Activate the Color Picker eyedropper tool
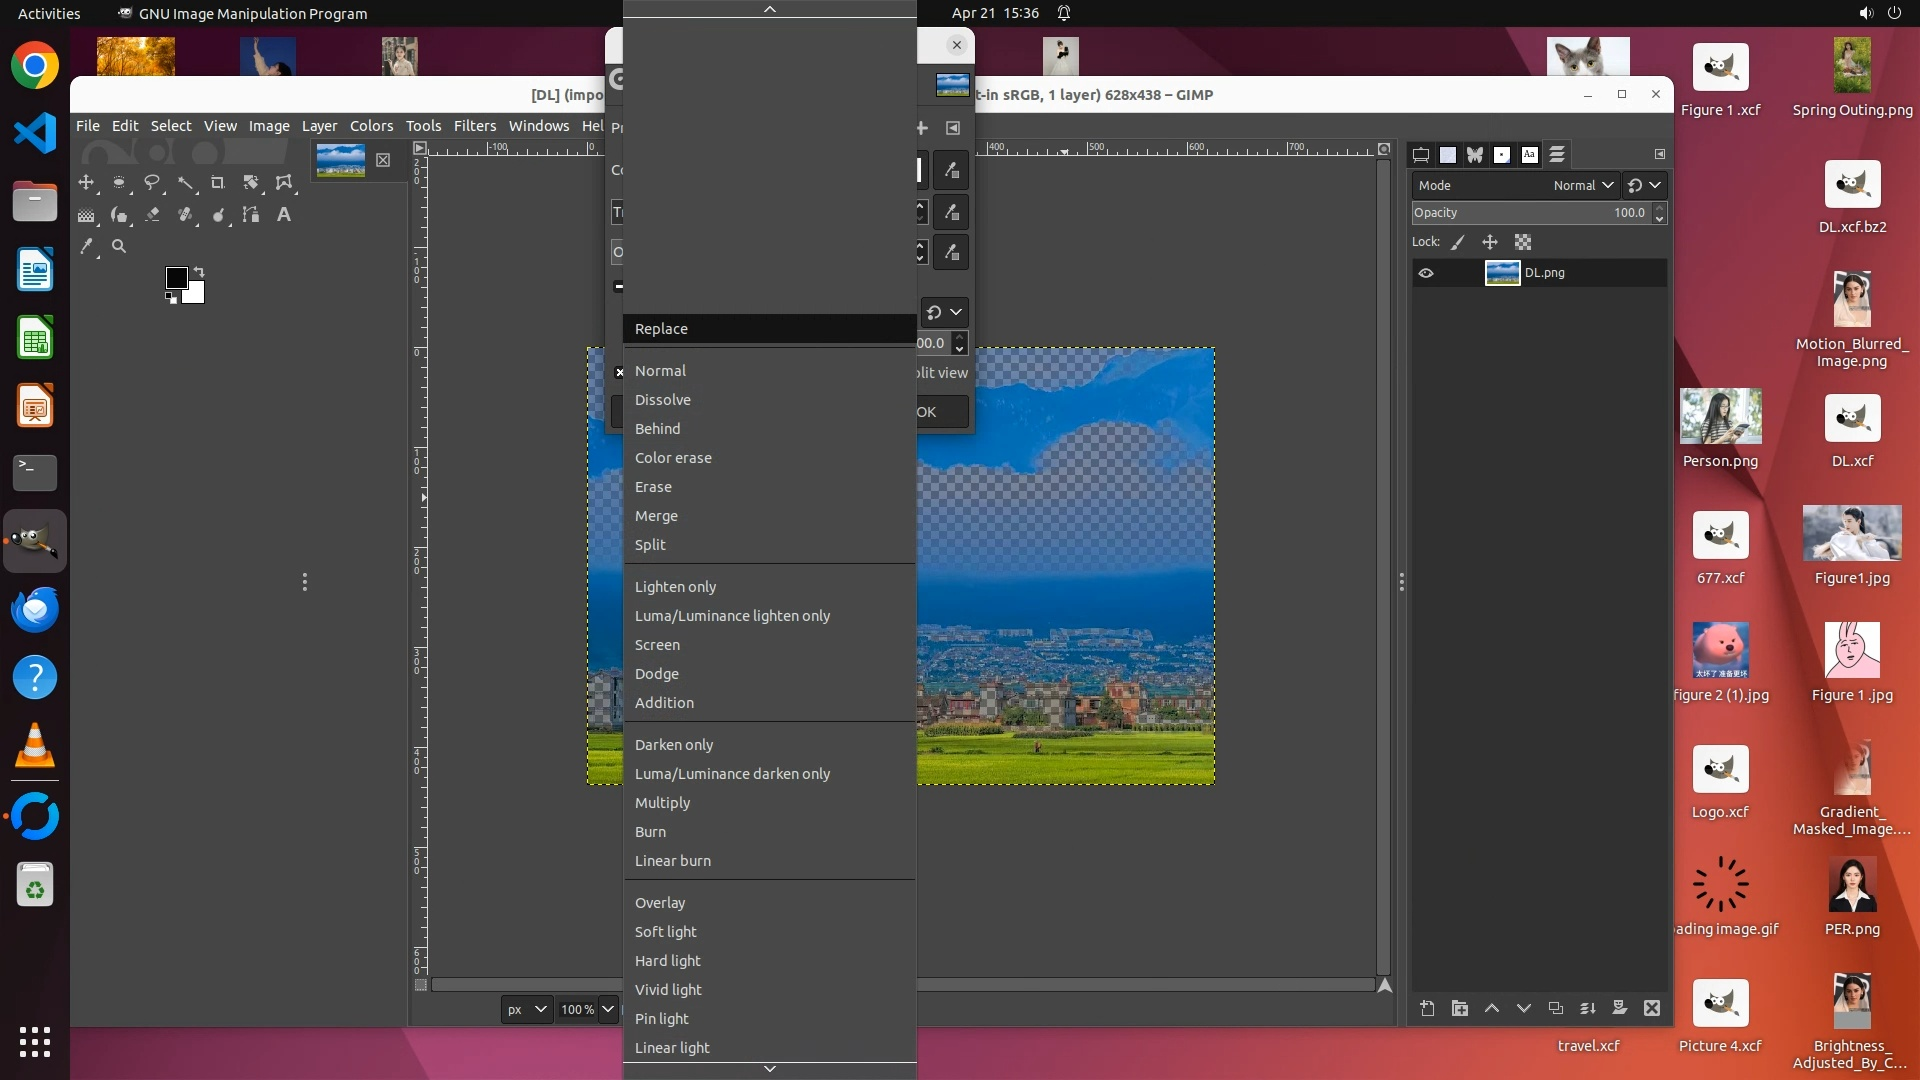The width and height of the screenshot is (1920, 1080). click(x=87, y=246)
